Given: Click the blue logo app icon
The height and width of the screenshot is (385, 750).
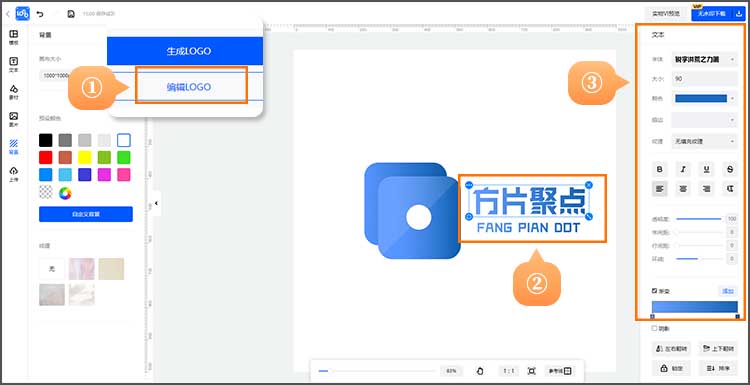Looking at the screenshot, I should point(22,14).
